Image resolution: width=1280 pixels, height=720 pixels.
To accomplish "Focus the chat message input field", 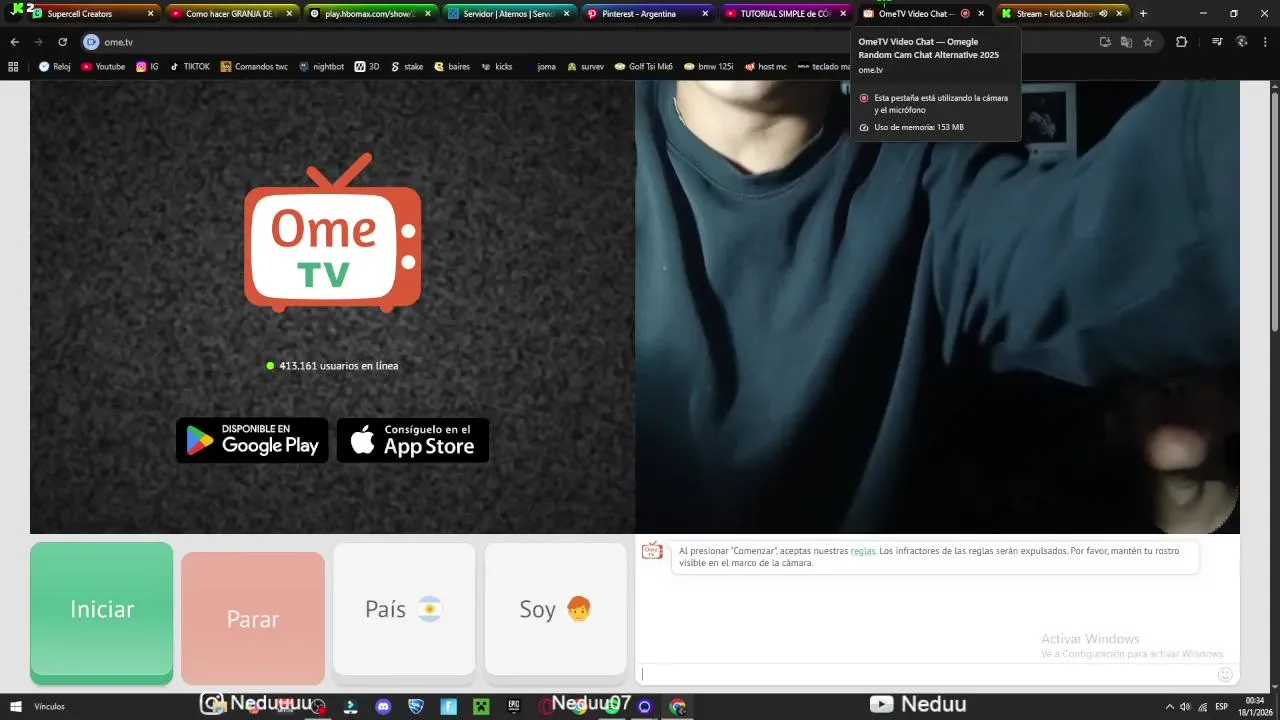I will point(925,674).
